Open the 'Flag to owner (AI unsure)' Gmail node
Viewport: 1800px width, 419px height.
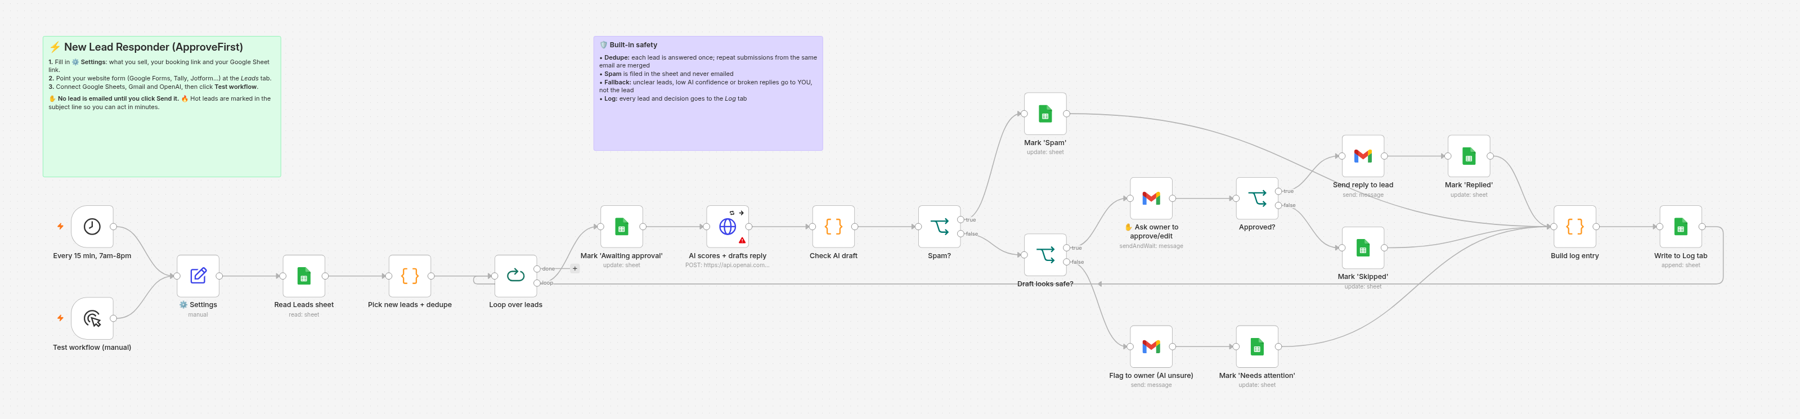pyautogui.click(x=1151, y=346)
